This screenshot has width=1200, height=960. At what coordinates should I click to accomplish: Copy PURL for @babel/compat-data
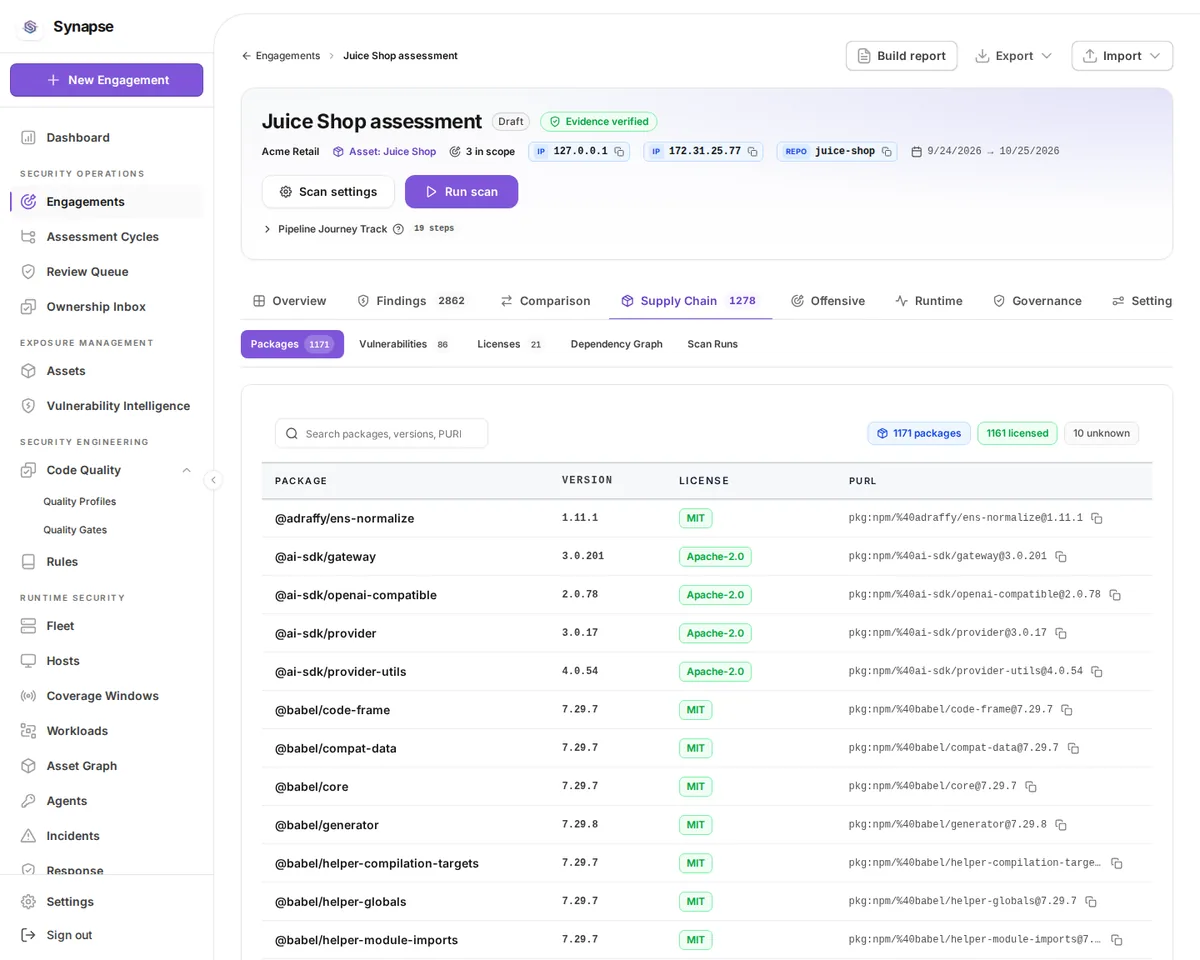1072,748
